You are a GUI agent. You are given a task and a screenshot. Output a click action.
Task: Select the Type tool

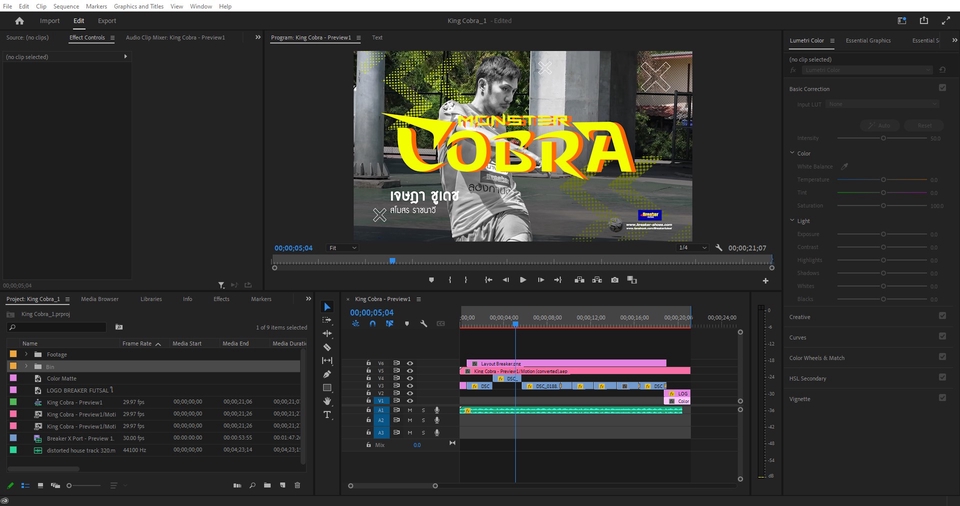(x=328, y=415)
